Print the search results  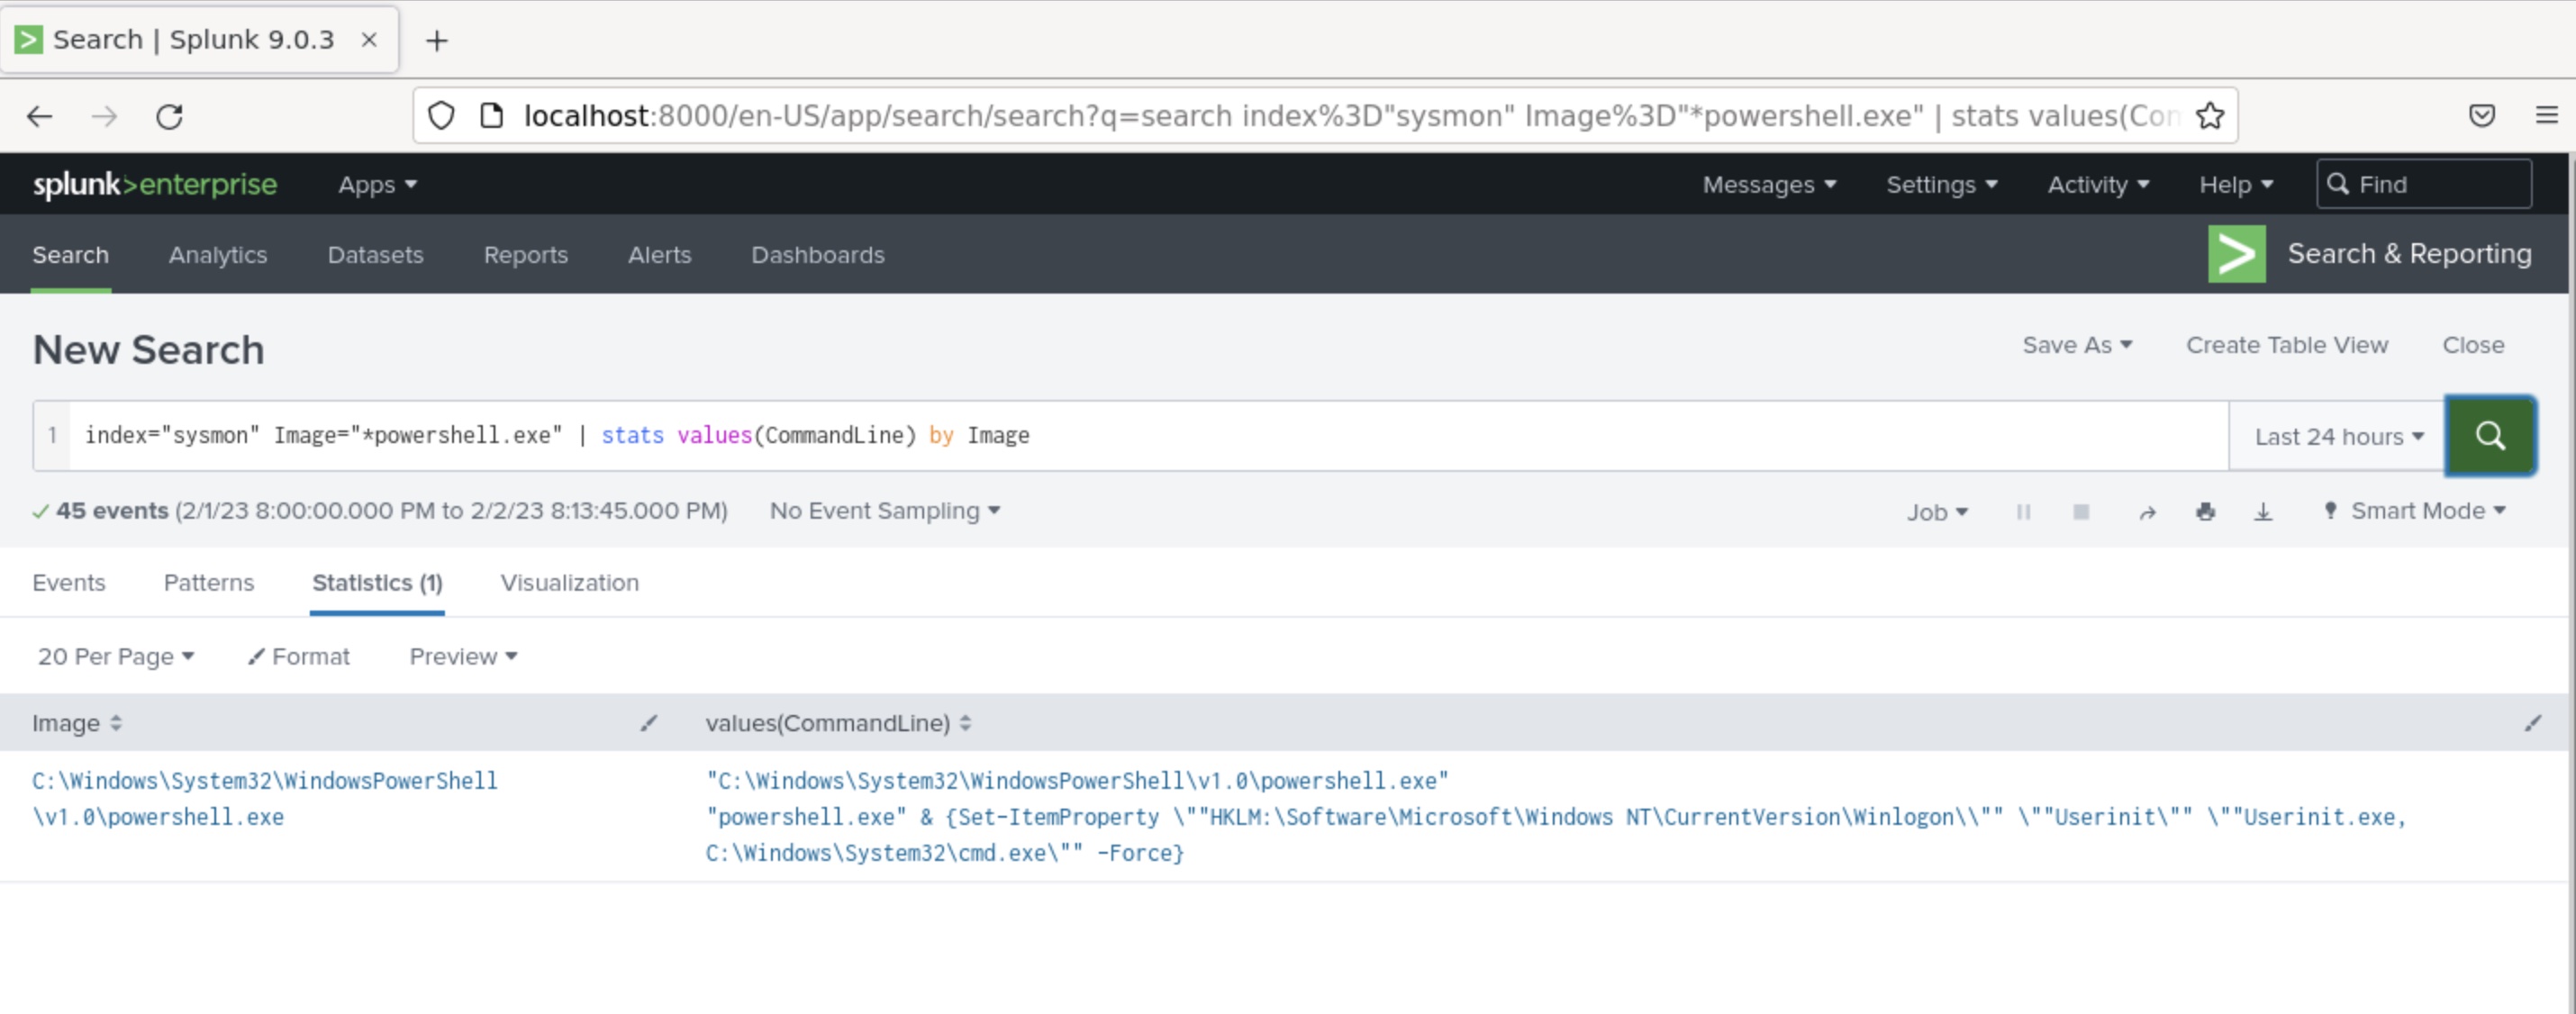(2205, 512)
